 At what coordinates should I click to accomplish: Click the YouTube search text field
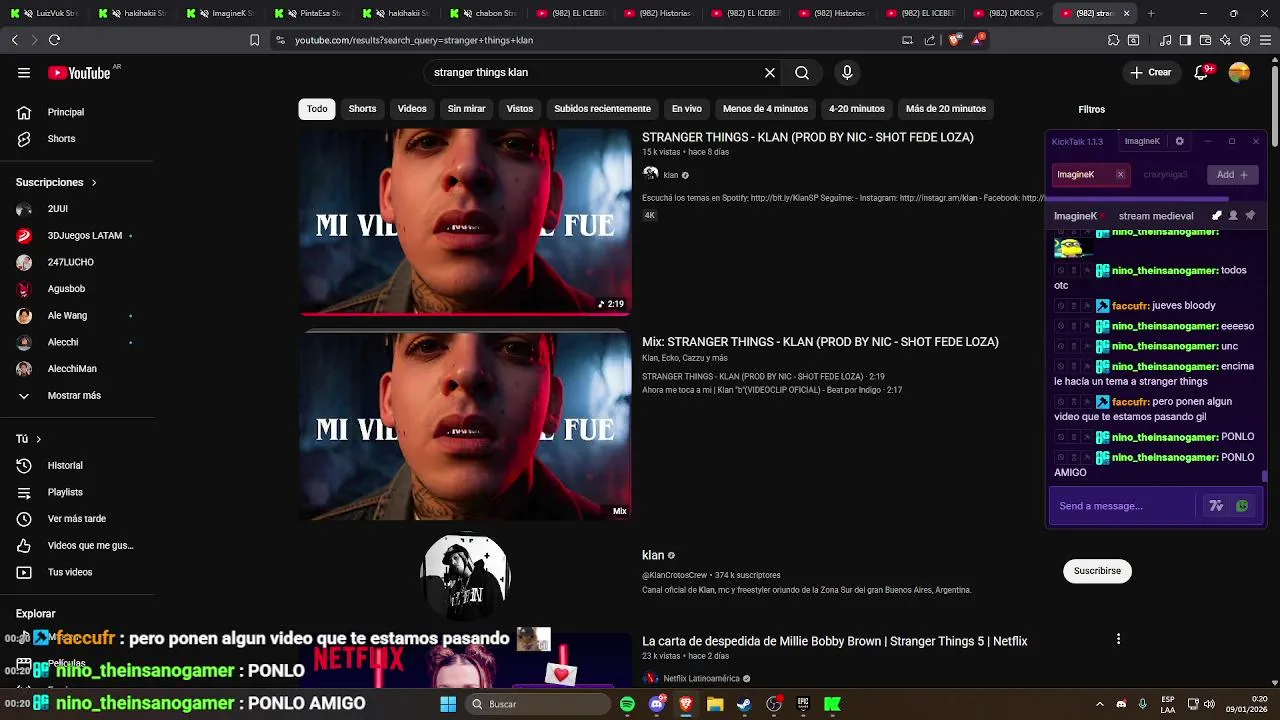[594, 72]
